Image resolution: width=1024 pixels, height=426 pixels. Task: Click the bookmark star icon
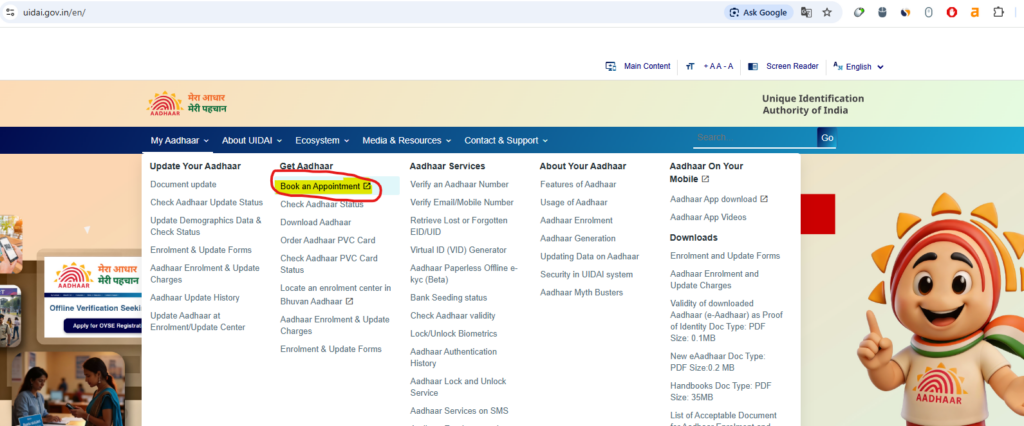[x=827, y=12]
